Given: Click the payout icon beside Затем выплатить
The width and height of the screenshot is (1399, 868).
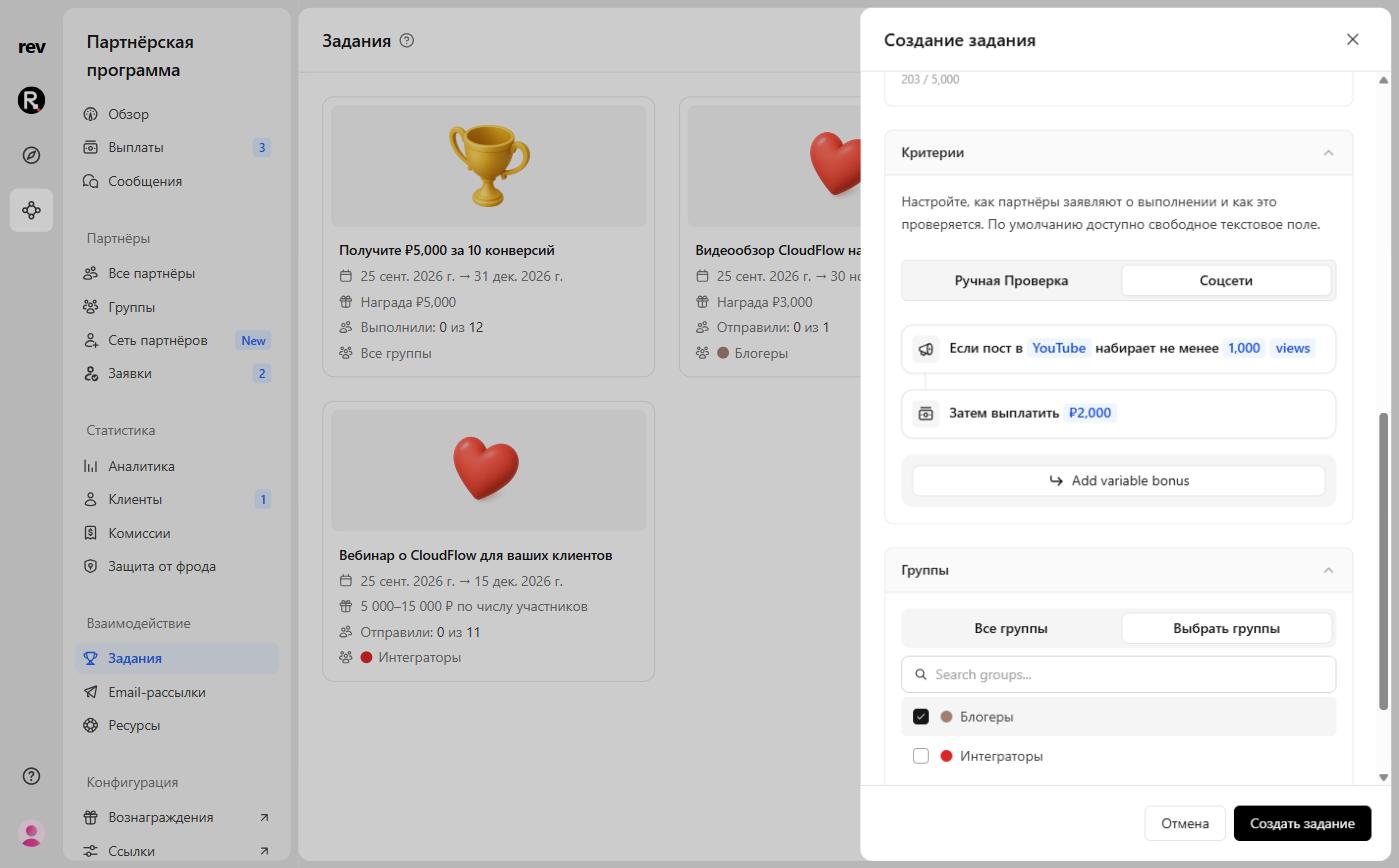Looking at the screenshot, I should click(x=926, y=413).
